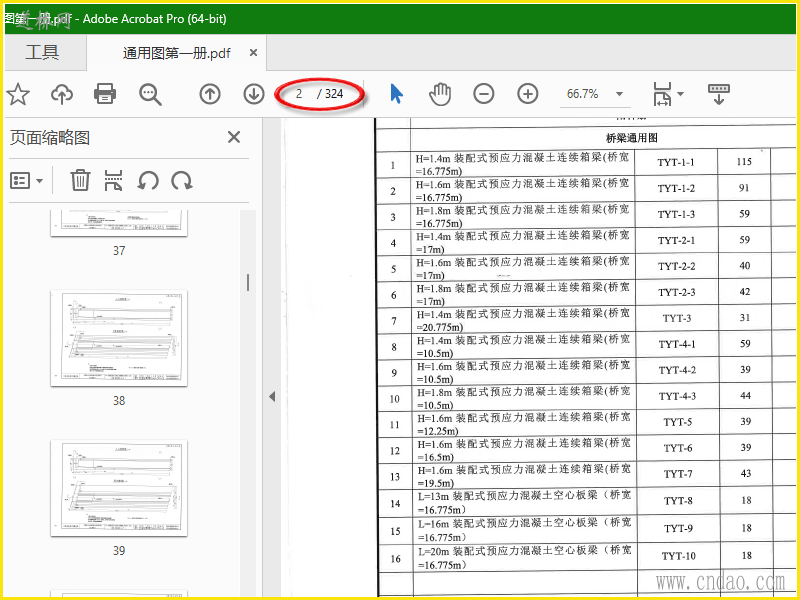
Task: Click cell TYT-10
Action: pyautogui.click(x=679, y=556)
